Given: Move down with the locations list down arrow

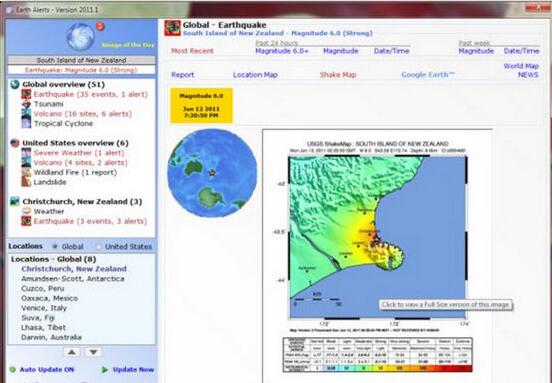Looking at the screenshot, I should (x=93, y=352).
